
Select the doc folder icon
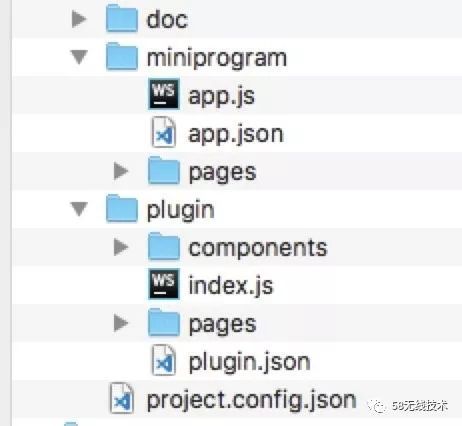(x=122, y=19)
